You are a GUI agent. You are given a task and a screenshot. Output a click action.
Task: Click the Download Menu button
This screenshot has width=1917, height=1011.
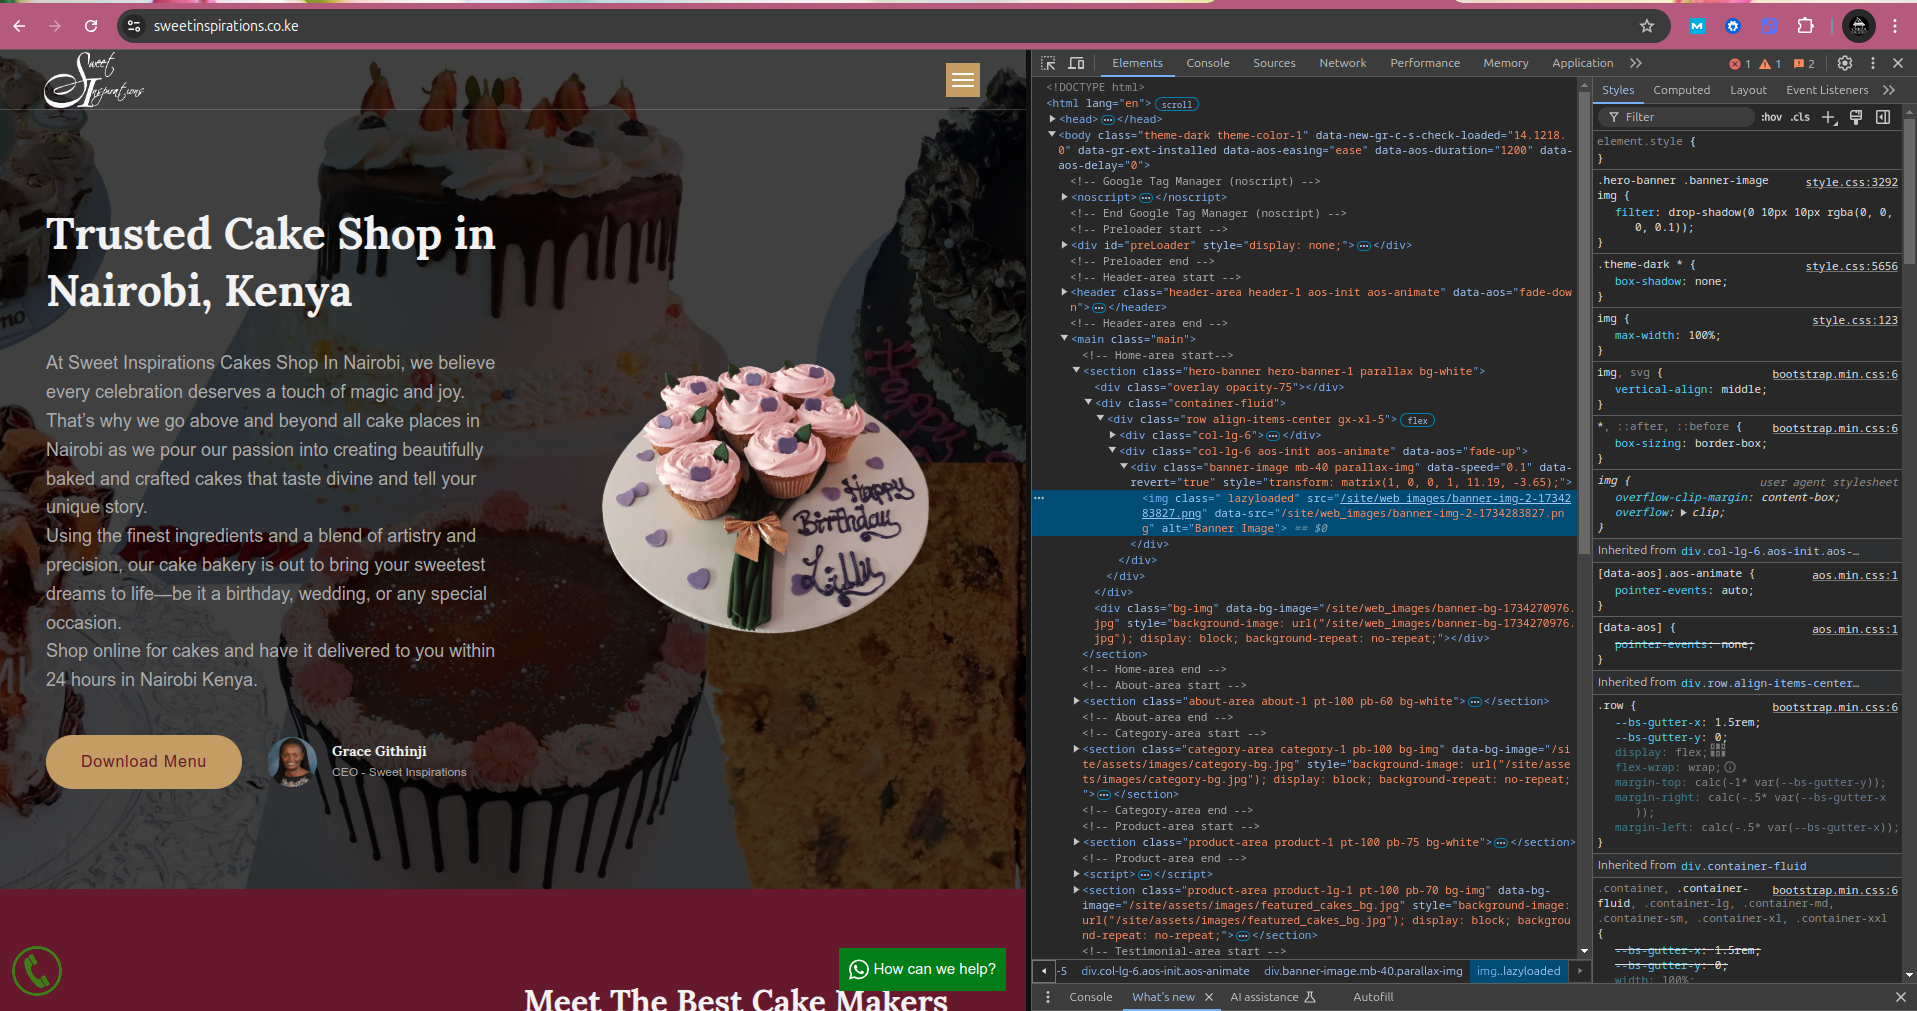click(x=143, y=761)
